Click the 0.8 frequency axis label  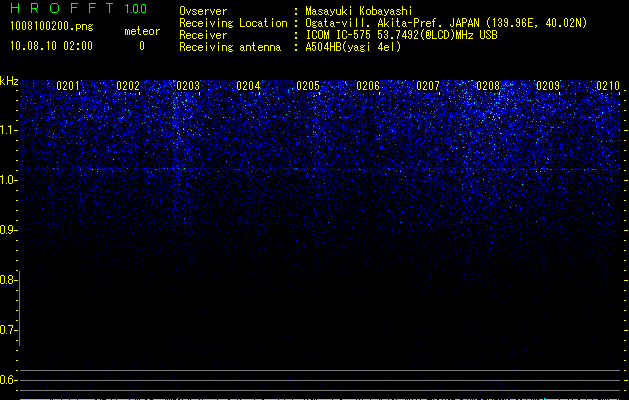[x=8, y=280]
